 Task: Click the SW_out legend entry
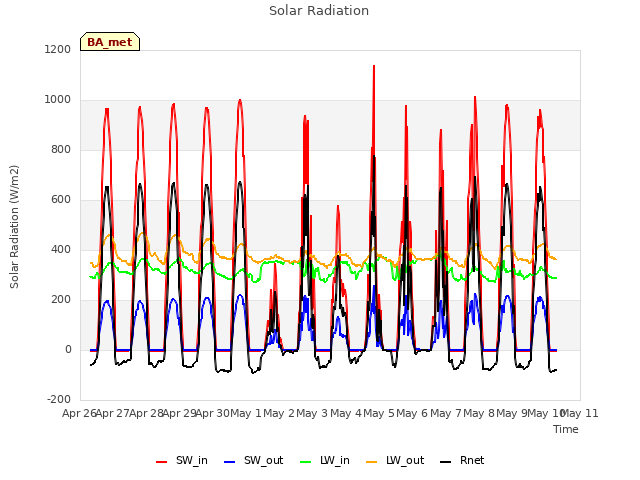point(253,461)
